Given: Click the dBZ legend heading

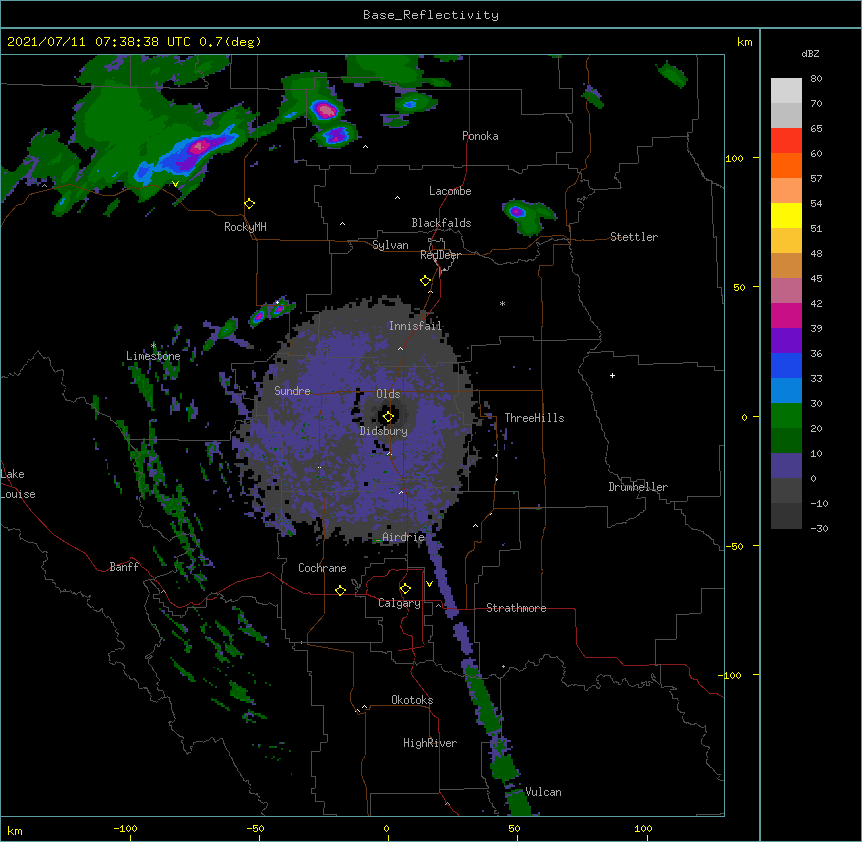Looking at the screenshot, I should [810, 53].
